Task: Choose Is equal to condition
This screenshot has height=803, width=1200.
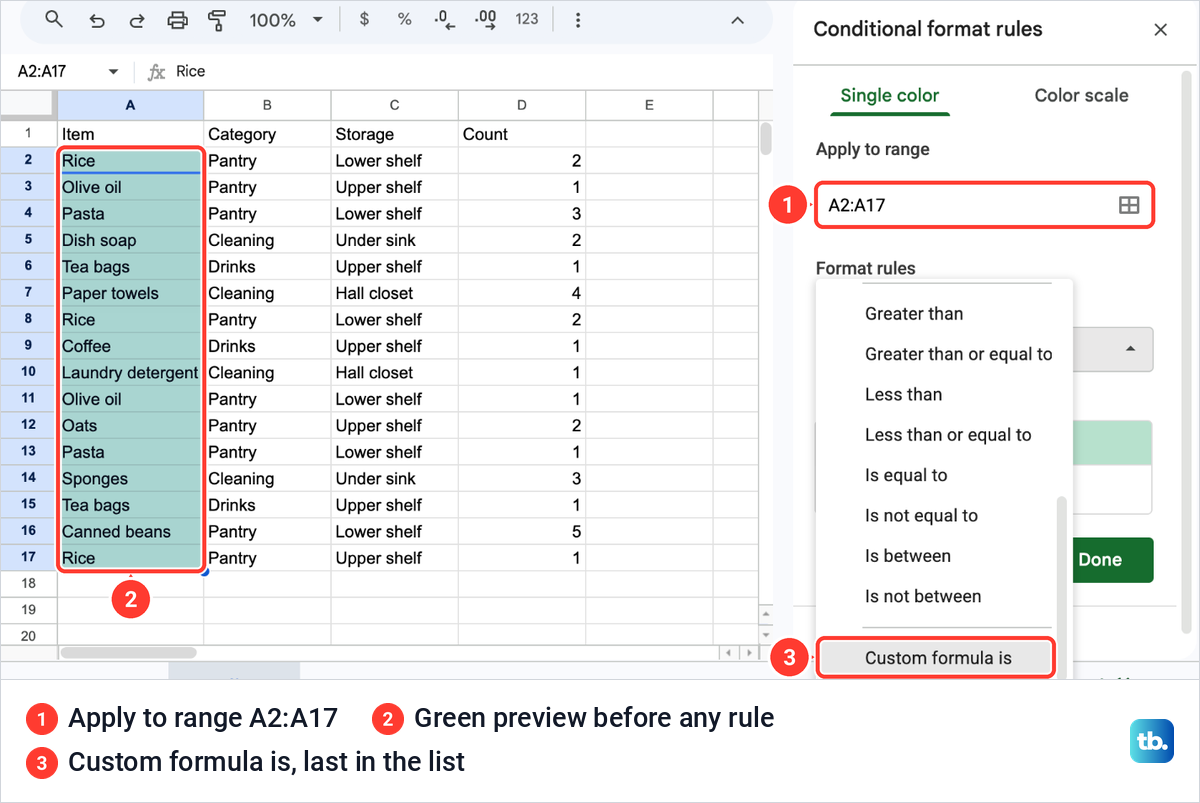Action: click(x=944, y=475)
